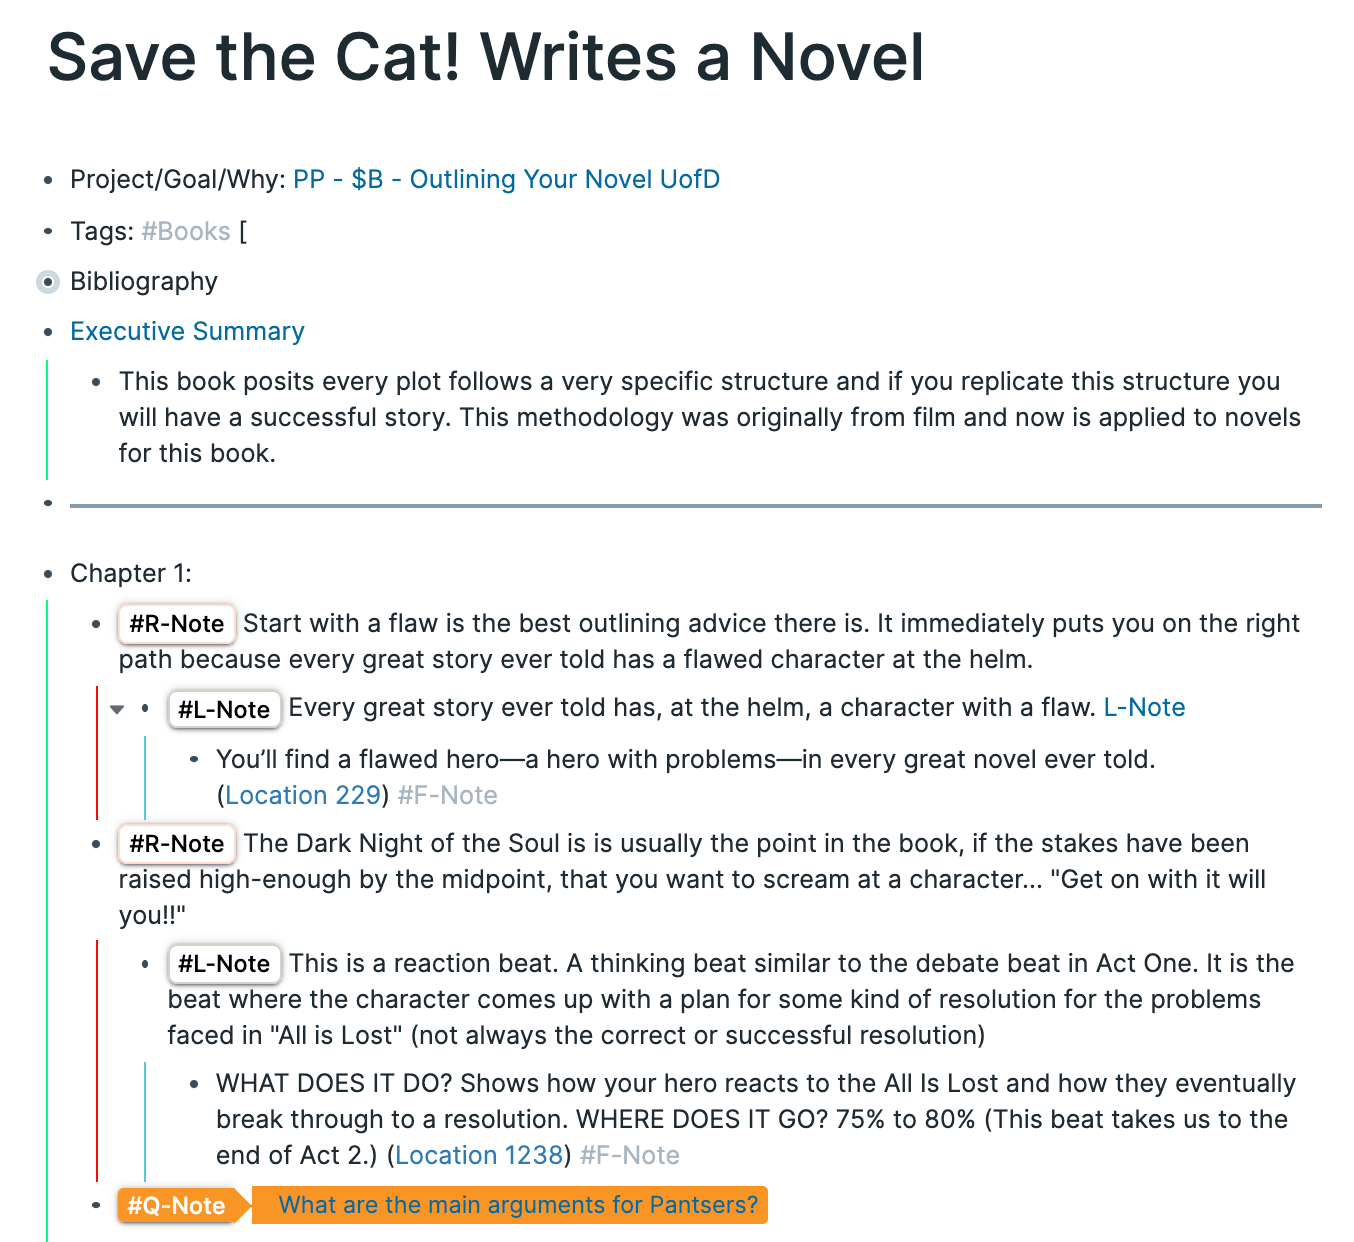Image resolution: width=1354 pixels, height=1242 pixels.
Task: Open the Location 1238 link
Action: (479, 1155)
